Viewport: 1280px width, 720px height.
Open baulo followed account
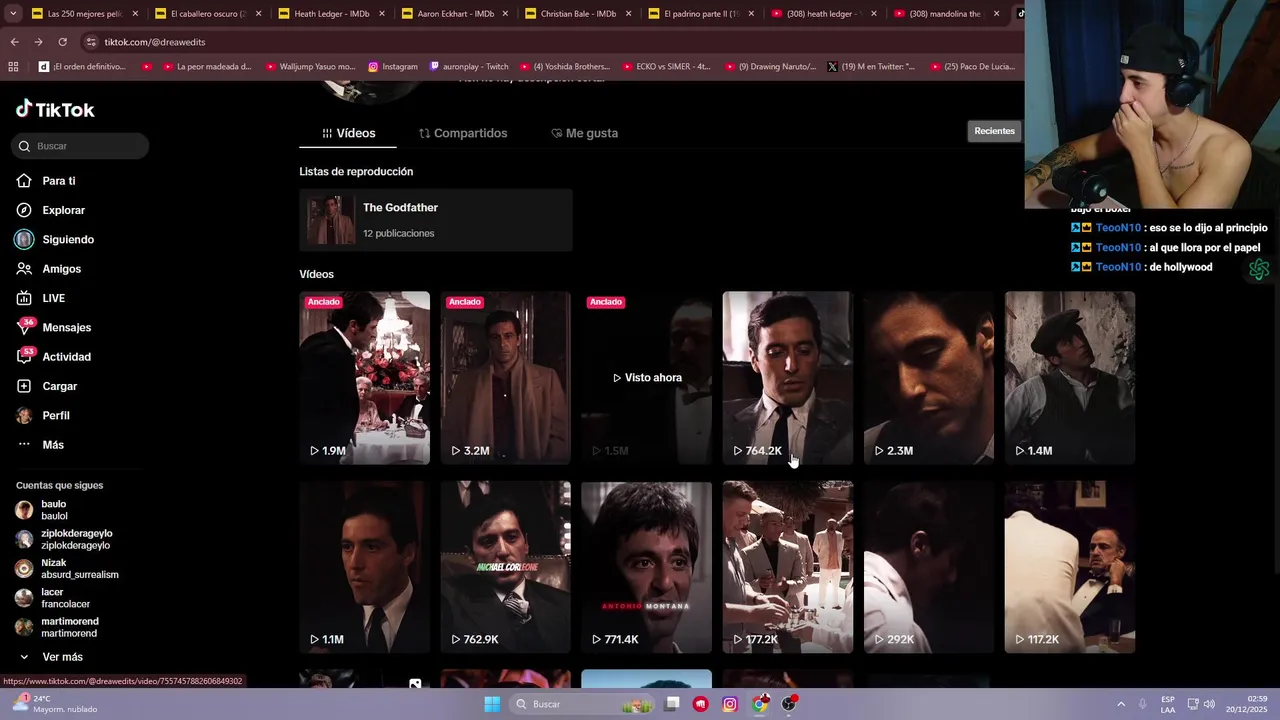(x=54, y=510)
